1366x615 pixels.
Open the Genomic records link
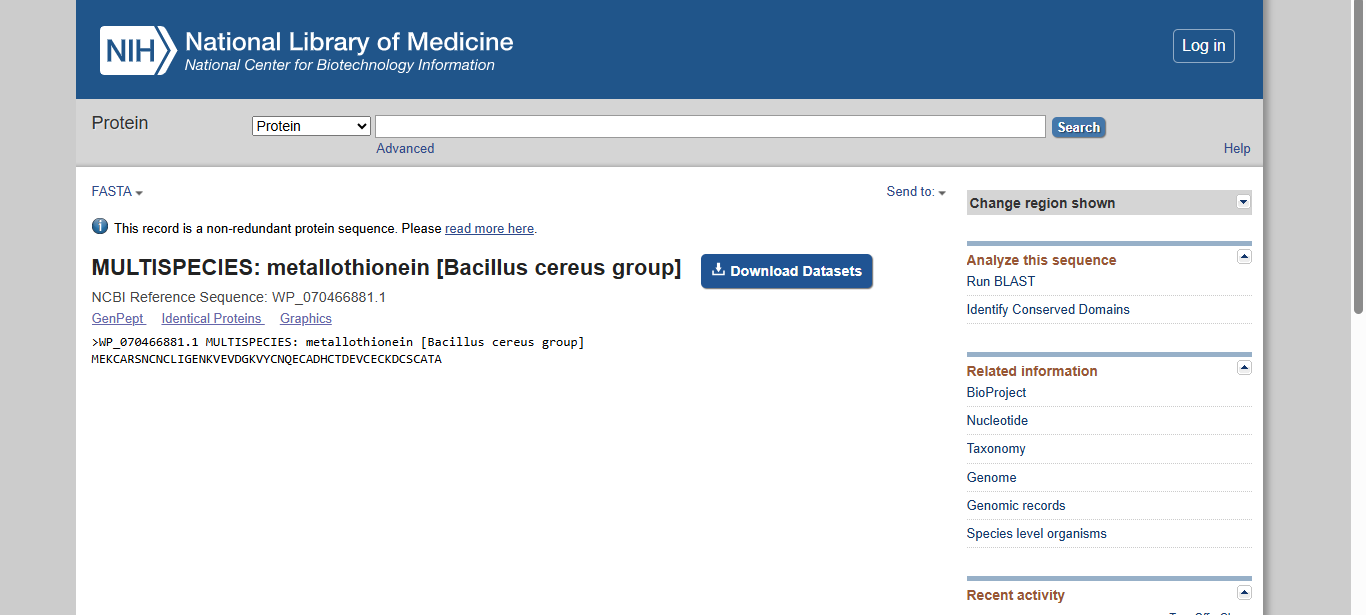[1016, 505]
